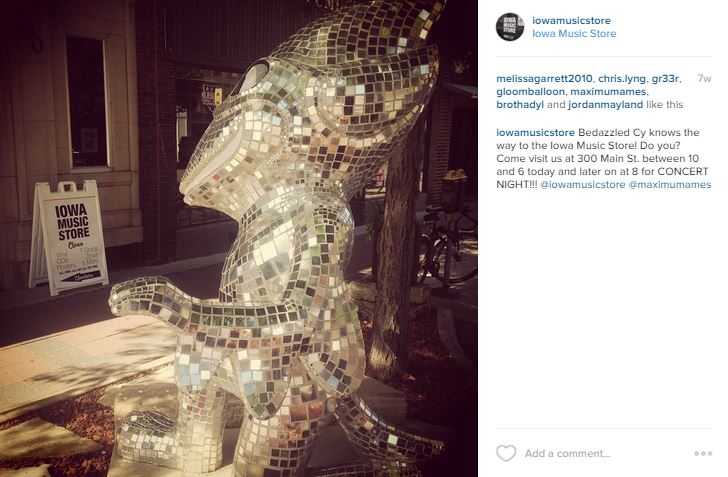
Task: Open maximumames liker profile link
Action: coord(608,91)
